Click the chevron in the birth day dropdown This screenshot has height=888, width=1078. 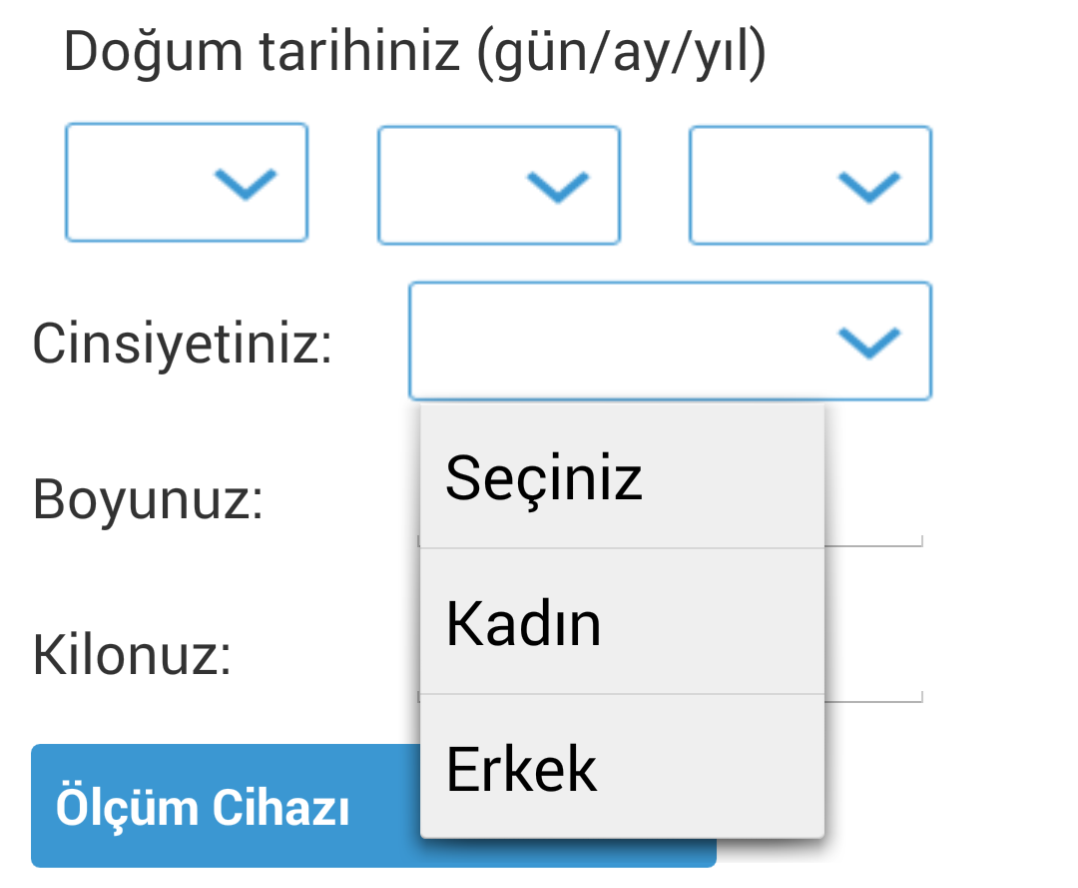click(246, 182)
